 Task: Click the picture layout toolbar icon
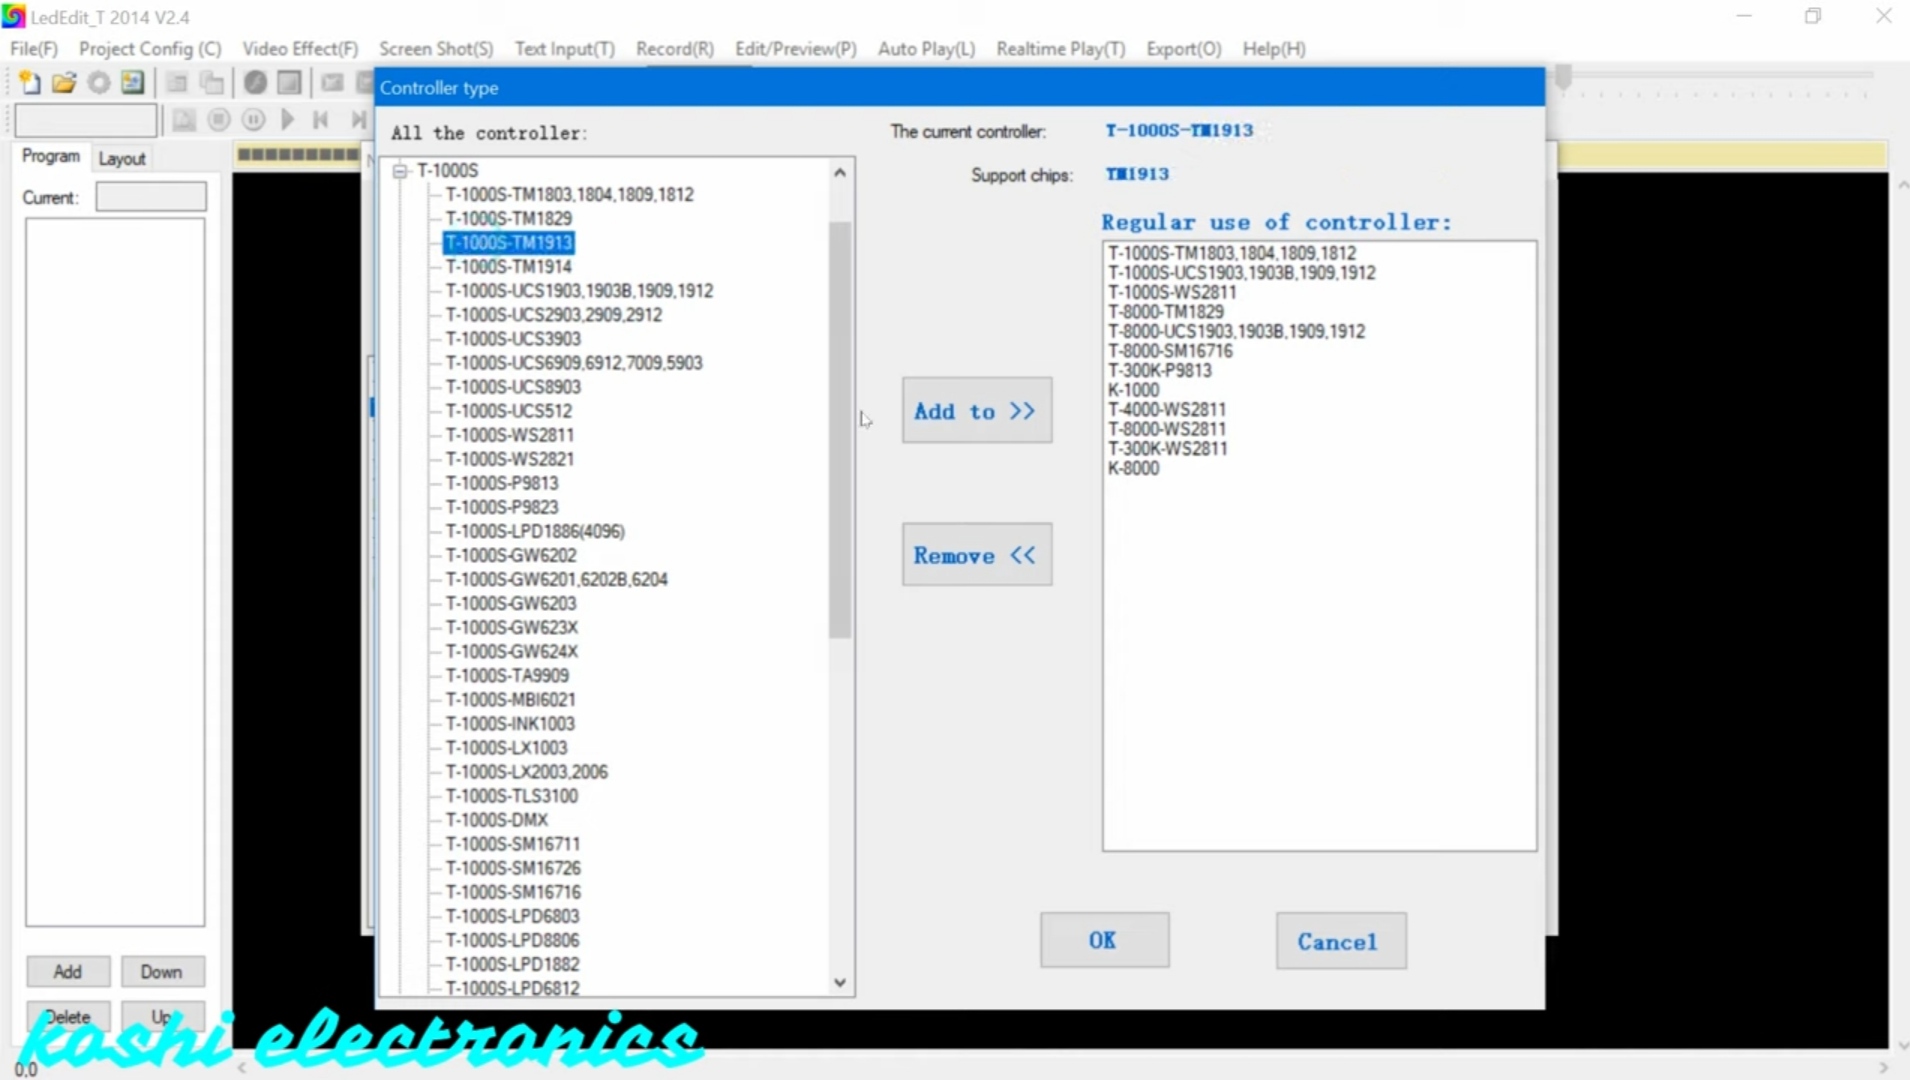point(132,83)
